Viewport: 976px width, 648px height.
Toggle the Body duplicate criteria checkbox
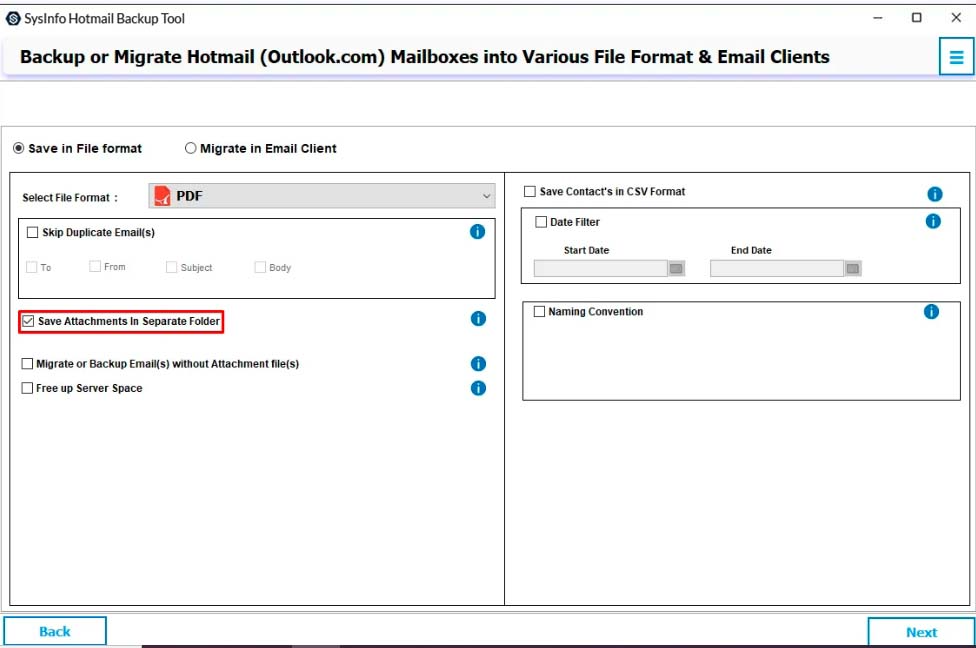click(x=260, y=267)
